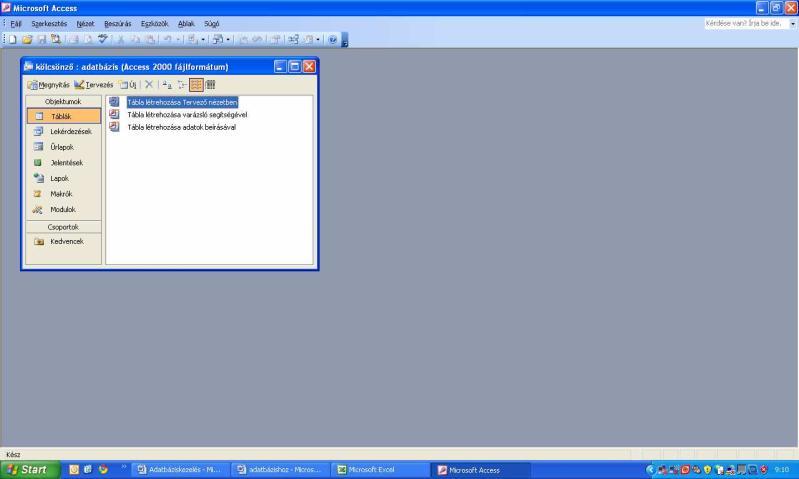Expand the toolbar options chevron
The width and height of the screenshot is (799, 479).
click(x=344, y=40)
